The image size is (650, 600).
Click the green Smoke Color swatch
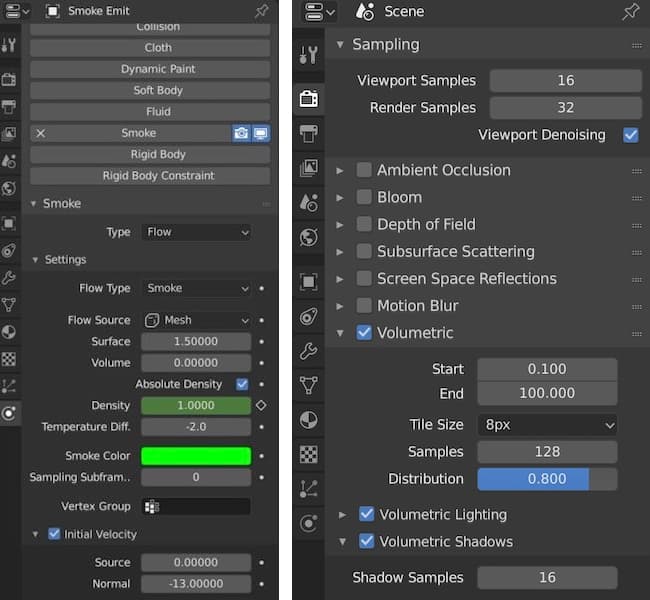pos(196,456)
